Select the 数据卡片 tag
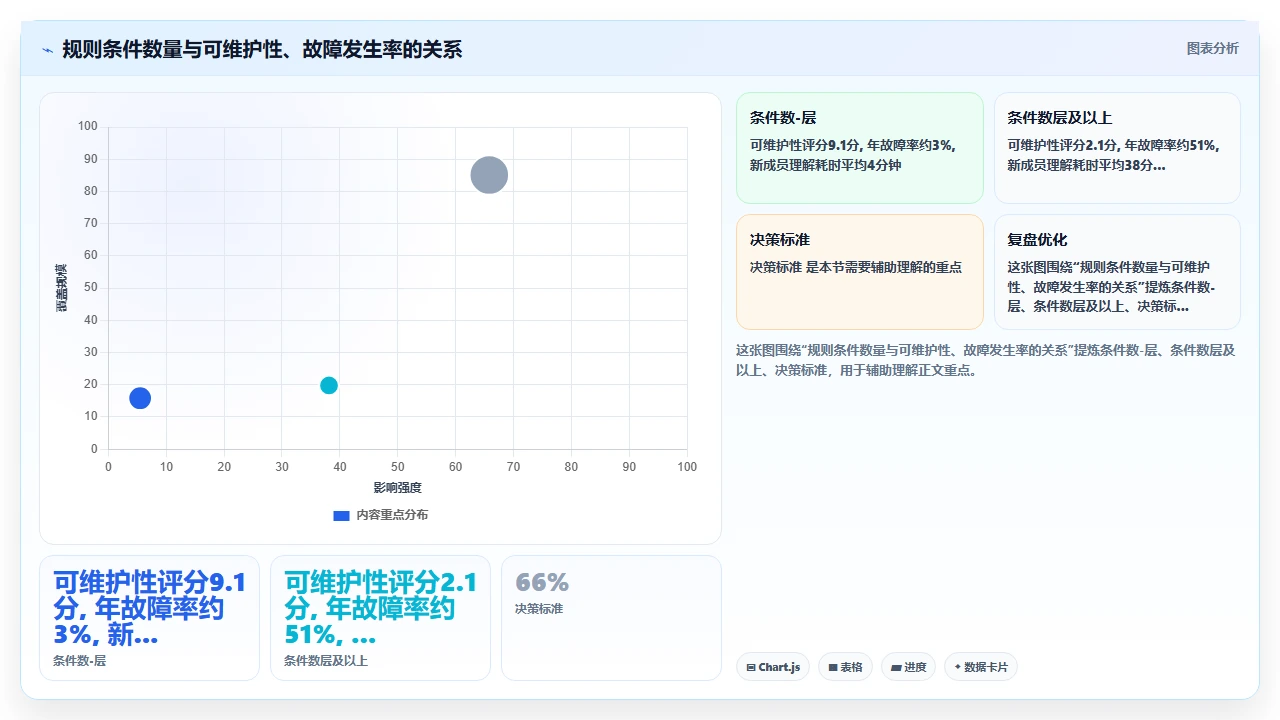Screen dimensions: 1280x720 981,667
